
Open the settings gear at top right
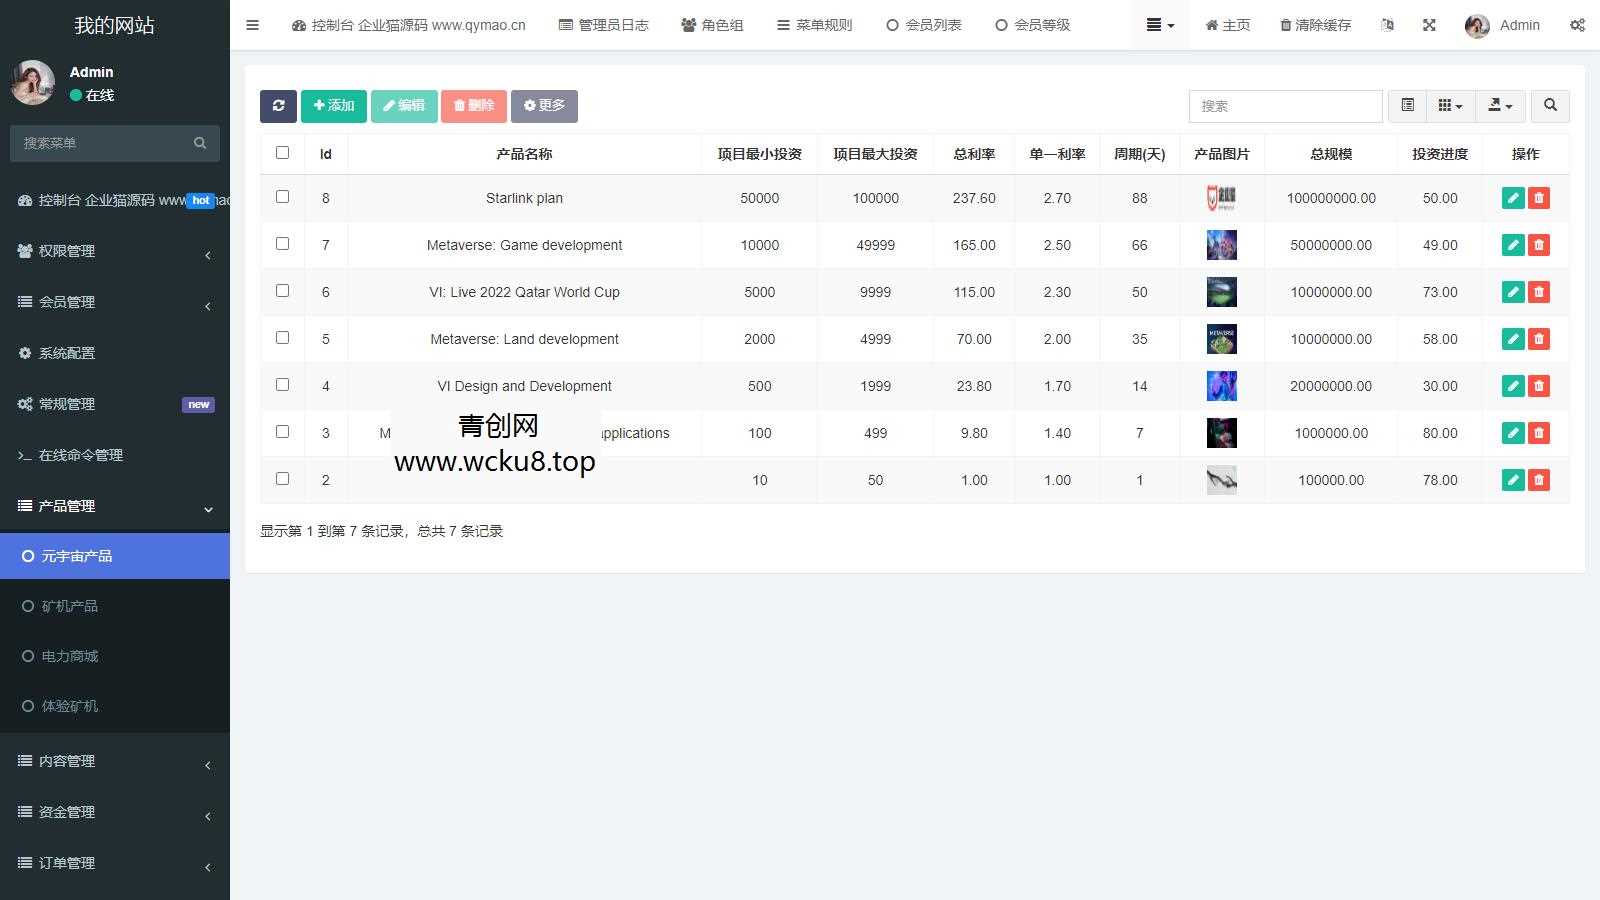pyautogui.click(x=1578, y=25)
